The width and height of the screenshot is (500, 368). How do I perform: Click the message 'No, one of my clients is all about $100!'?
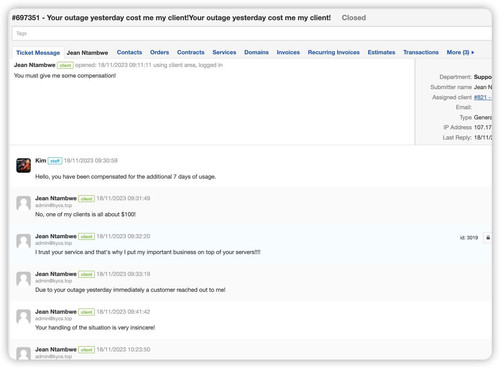[x=85, y=214]
